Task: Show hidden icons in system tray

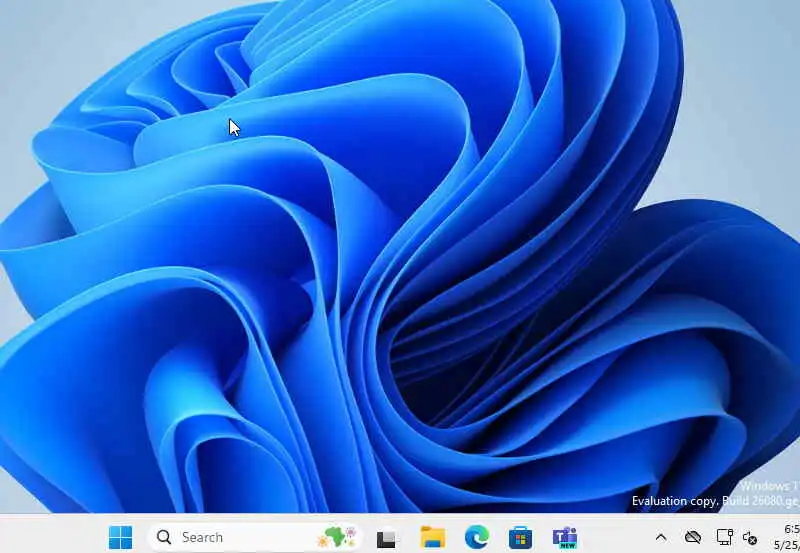Action: tap(661, 537)
